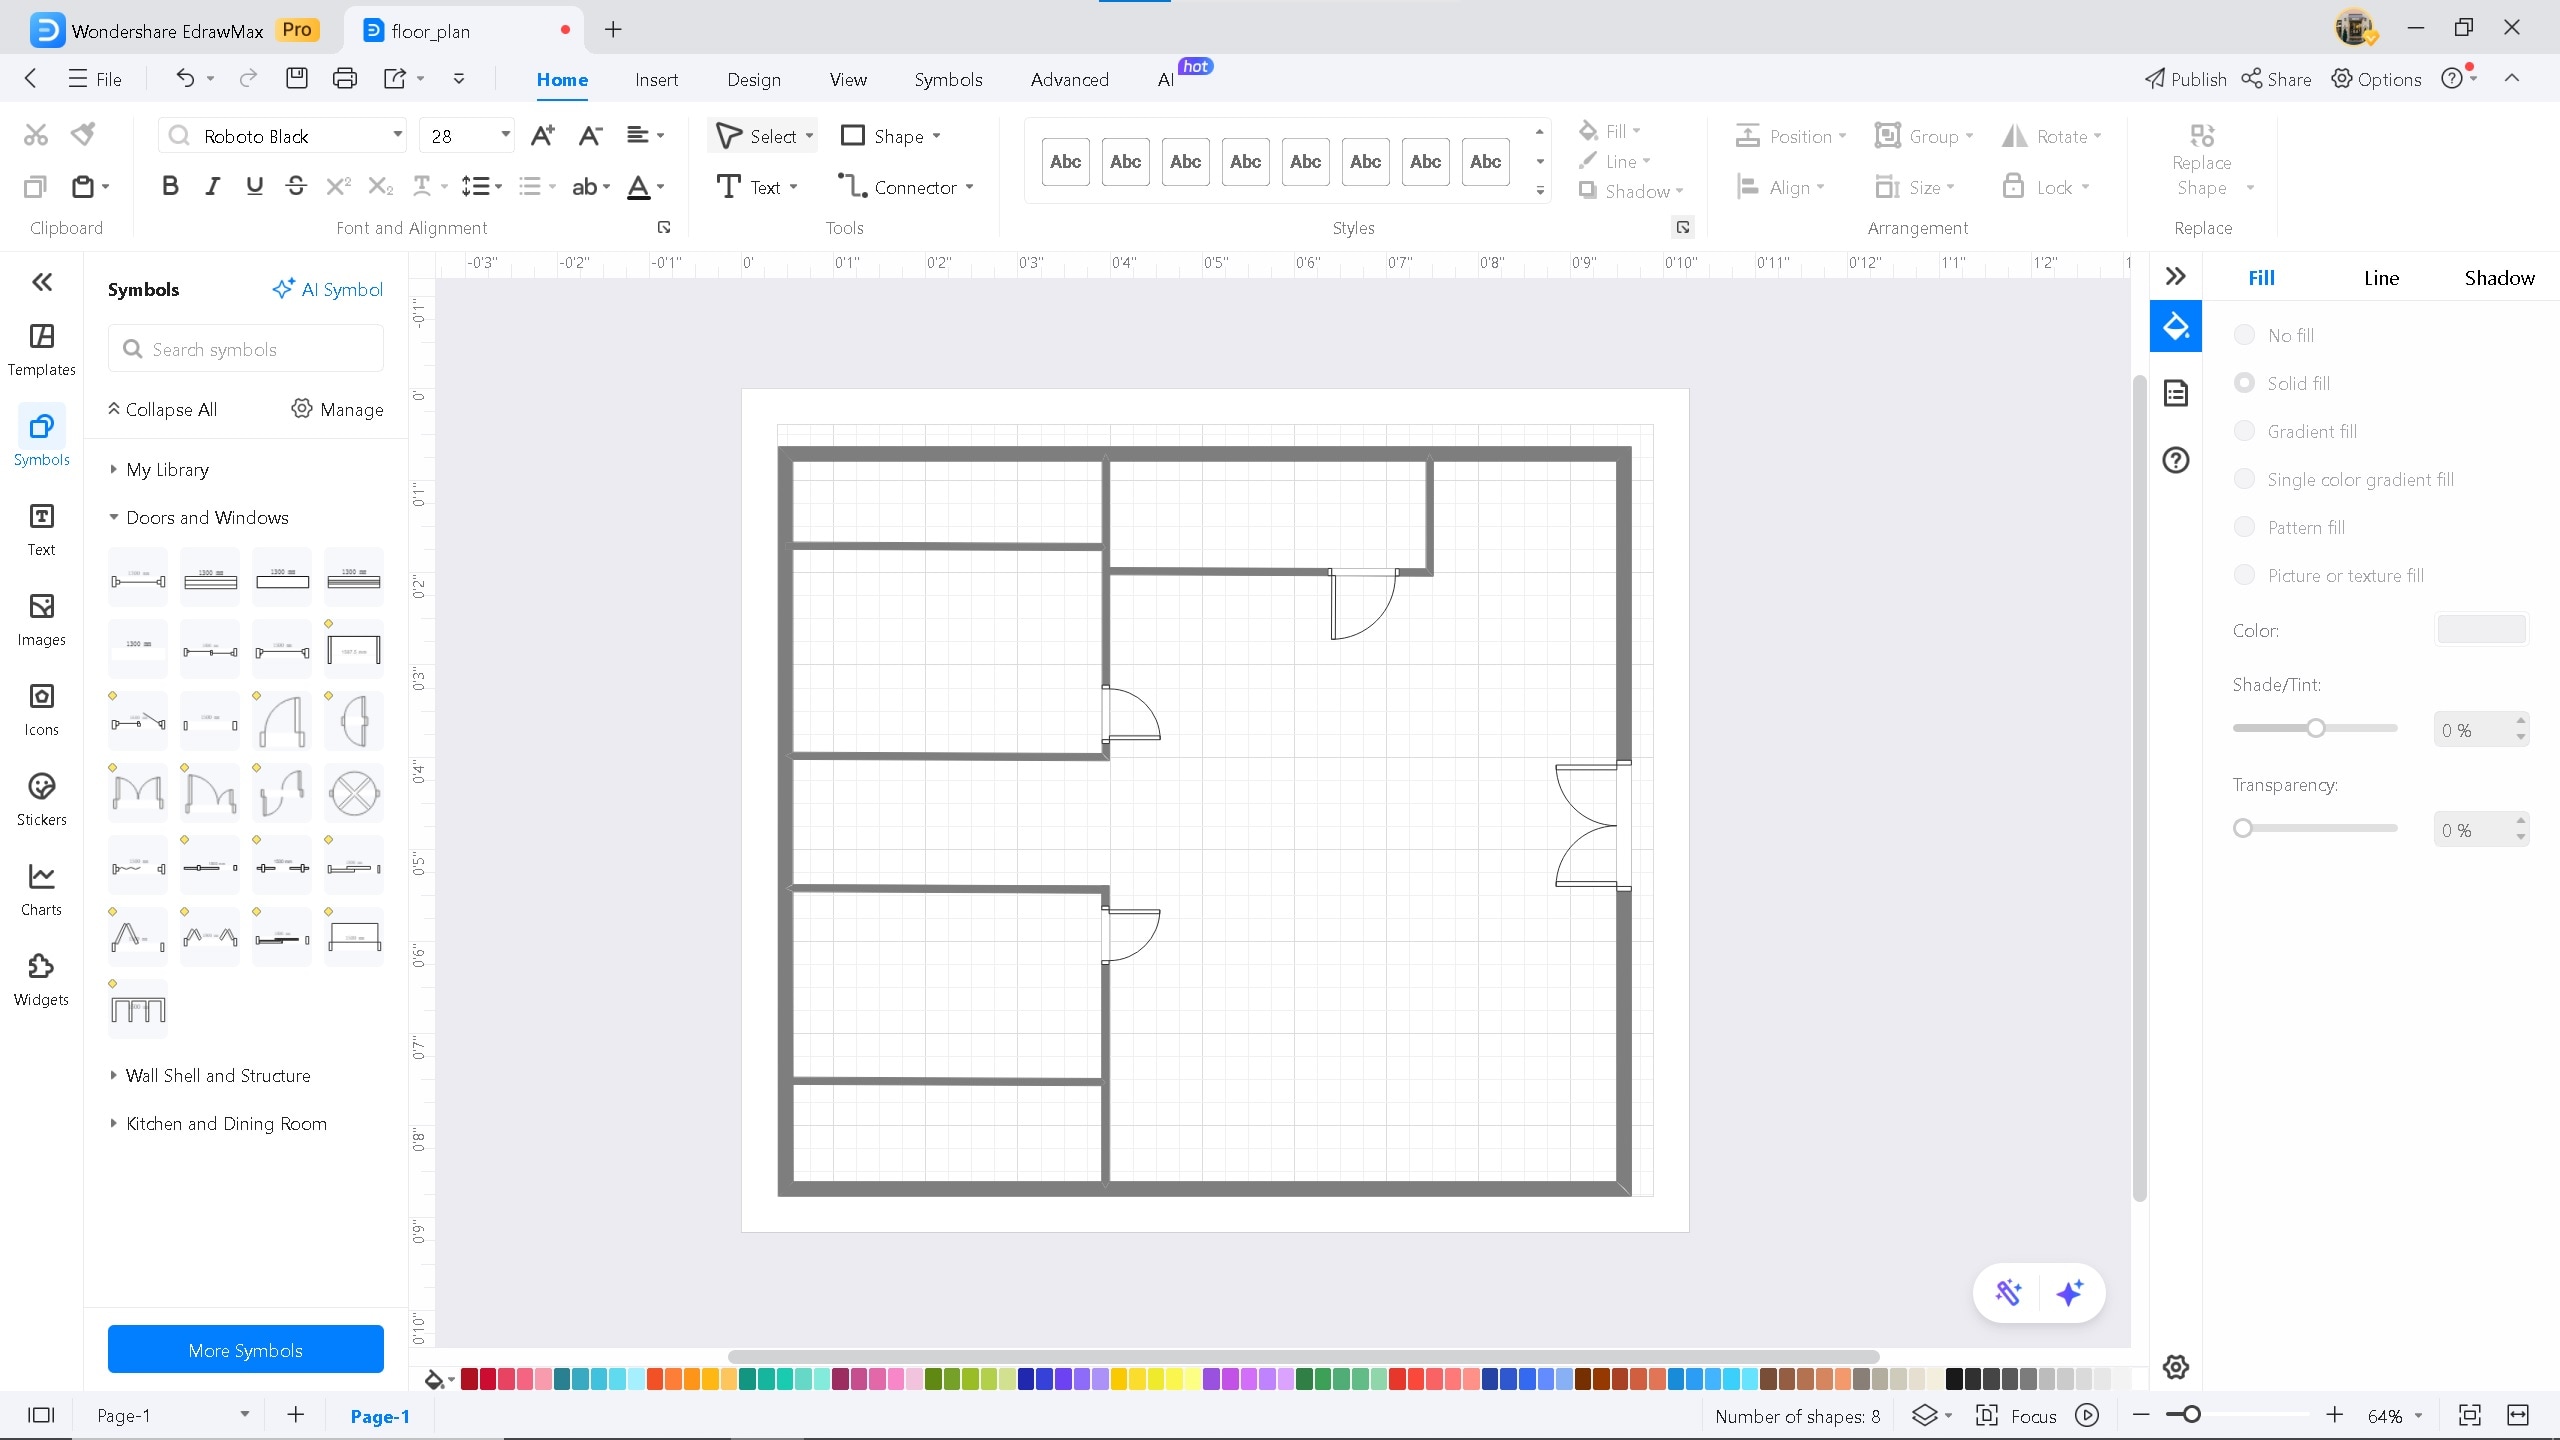Open the Shadow tab in right panel
Image resolution: width=2560 pixels, height=1440 pixels.
point(2499,278)
